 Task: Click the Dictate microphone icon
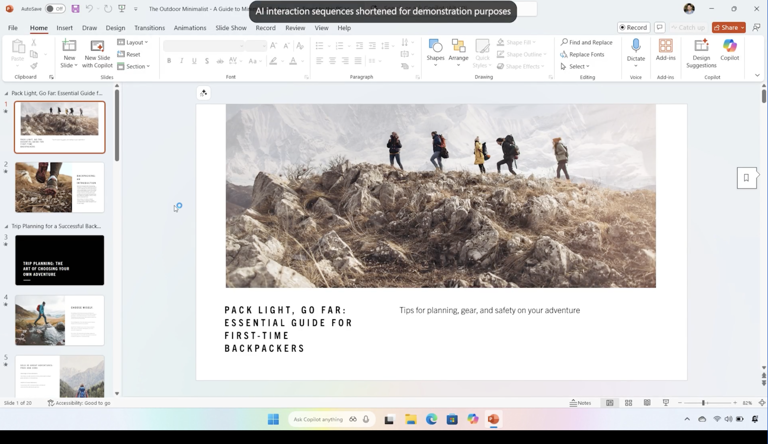pyautogui.click(x=636, y=46)
